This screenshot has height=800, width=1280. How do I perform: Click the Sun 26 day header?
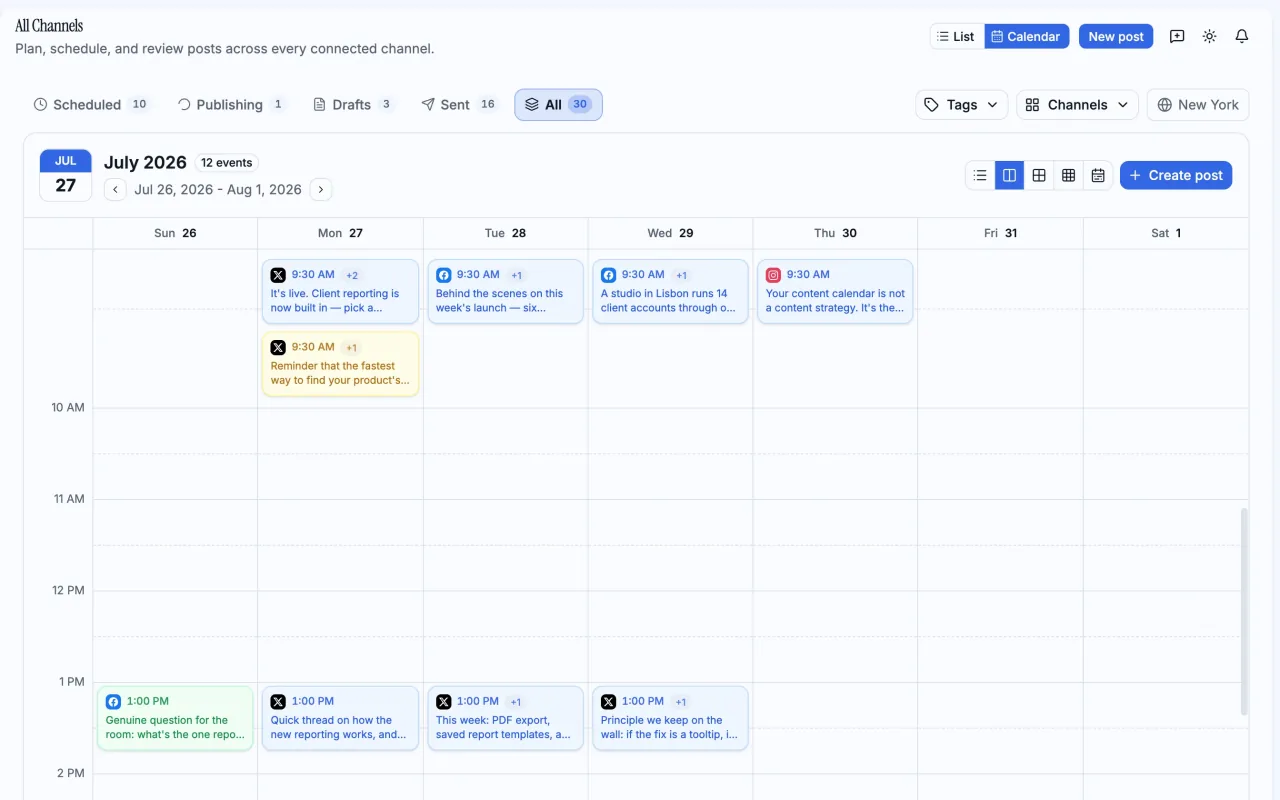pos(175,233)
